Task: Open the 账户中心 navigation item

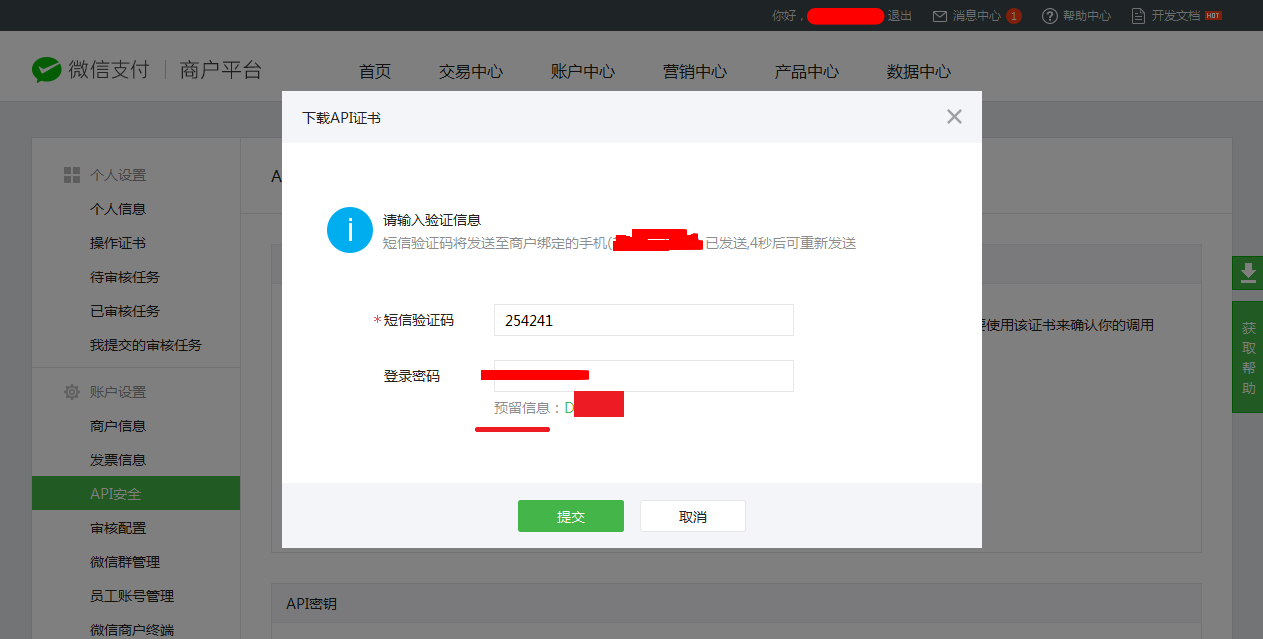Action: click(583, 71)
